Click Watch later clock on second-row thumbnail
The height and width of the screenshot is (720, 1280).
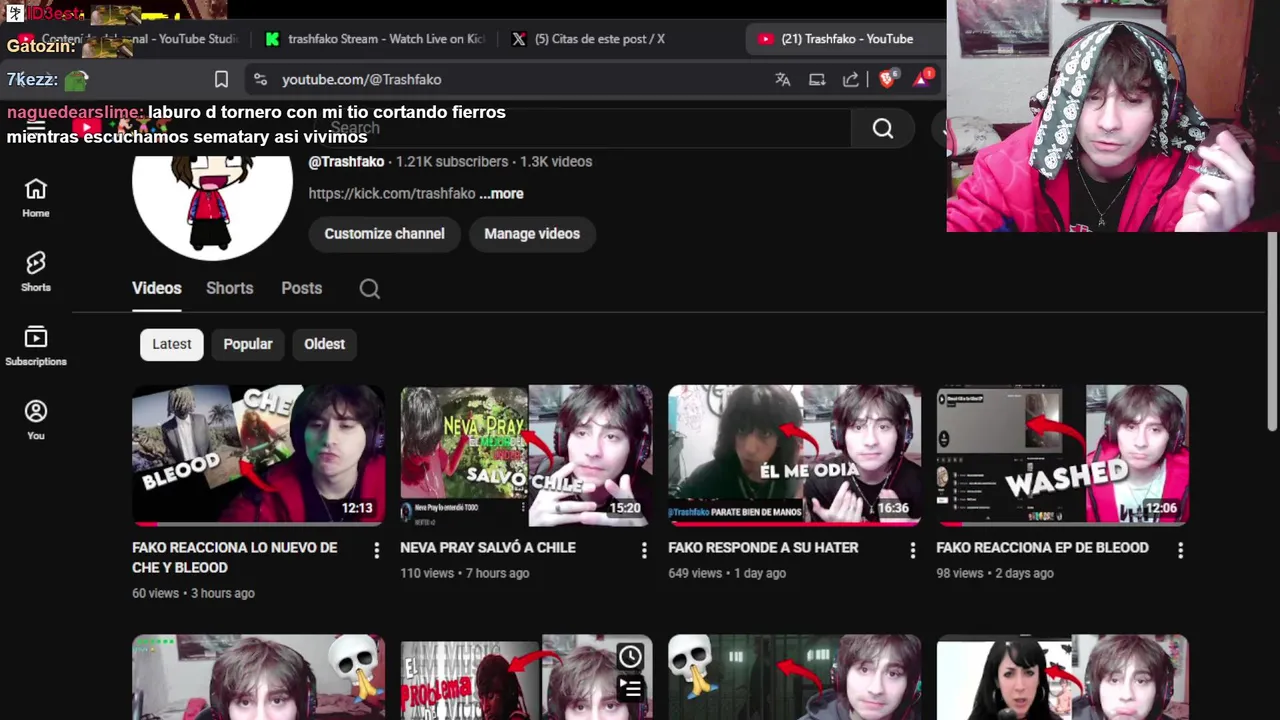(630, 657)
